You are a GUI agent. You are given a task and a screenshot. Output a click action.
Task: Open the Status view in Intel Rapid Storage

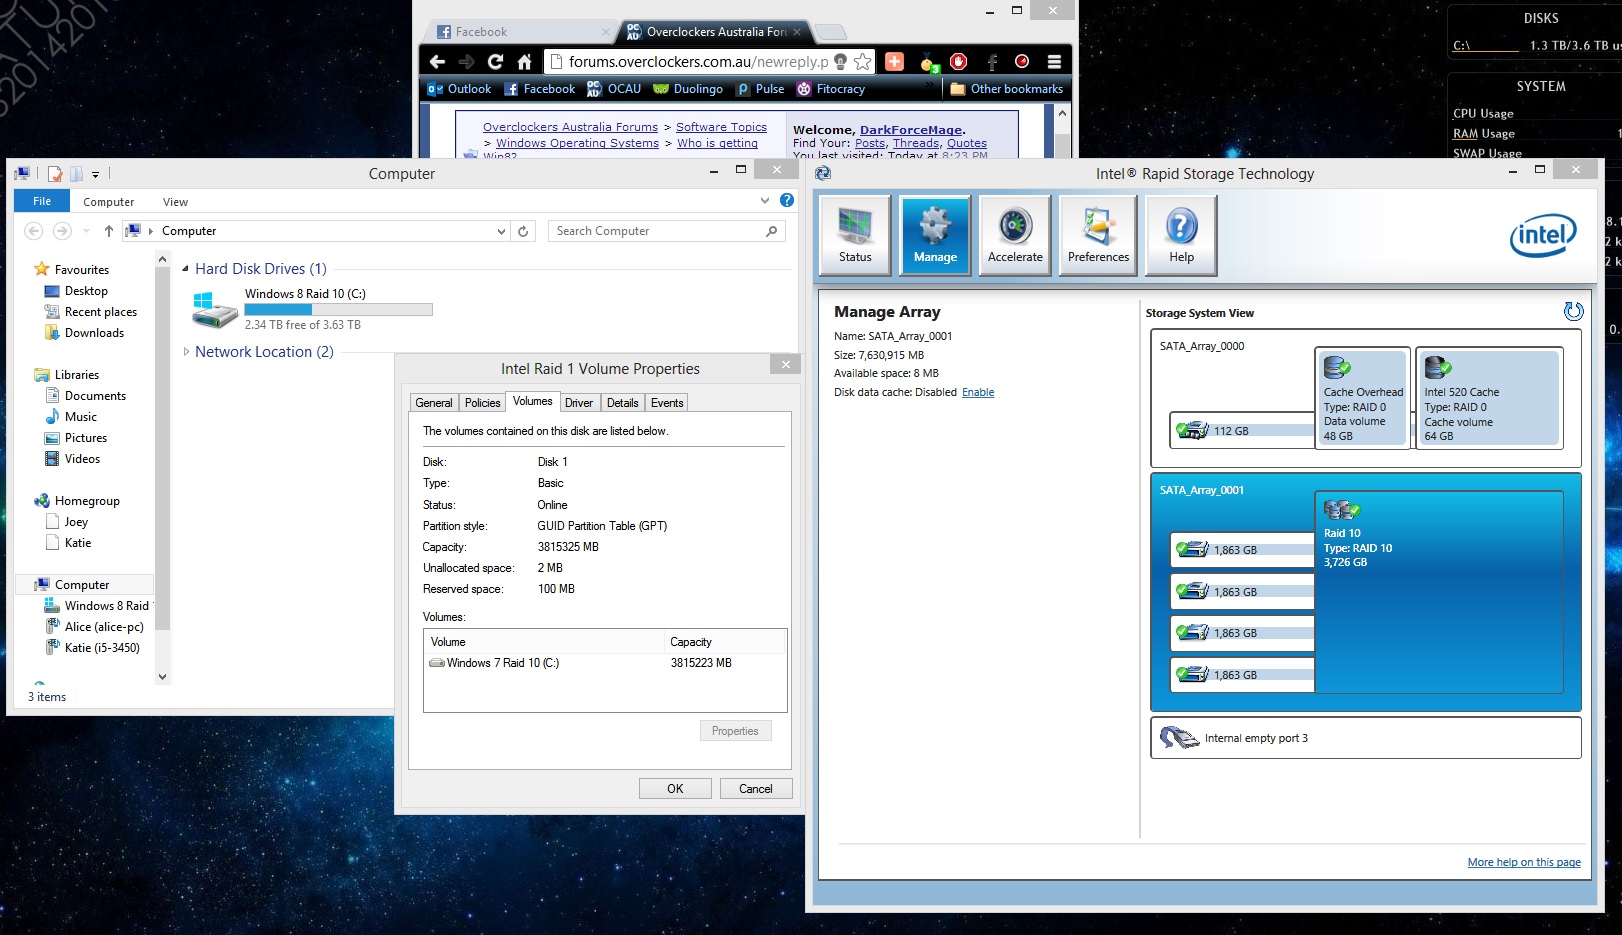coord(855,235)
